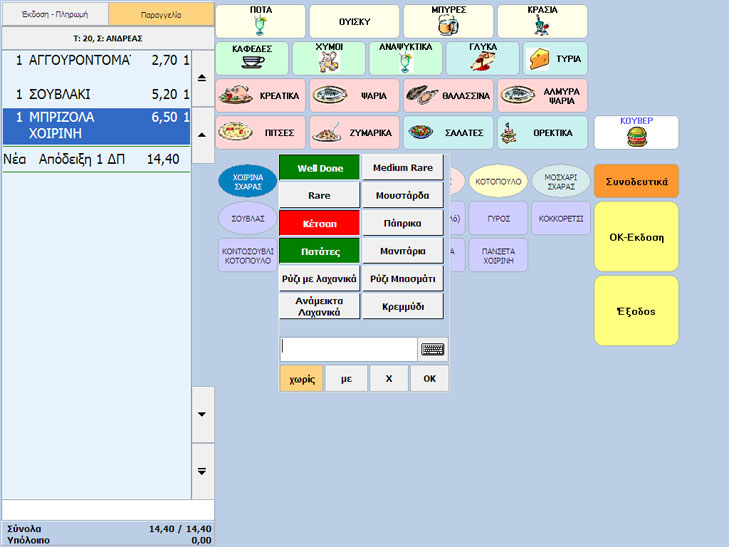Select the ΚΡΑΣΙΑ wine category

coord(542,21)
